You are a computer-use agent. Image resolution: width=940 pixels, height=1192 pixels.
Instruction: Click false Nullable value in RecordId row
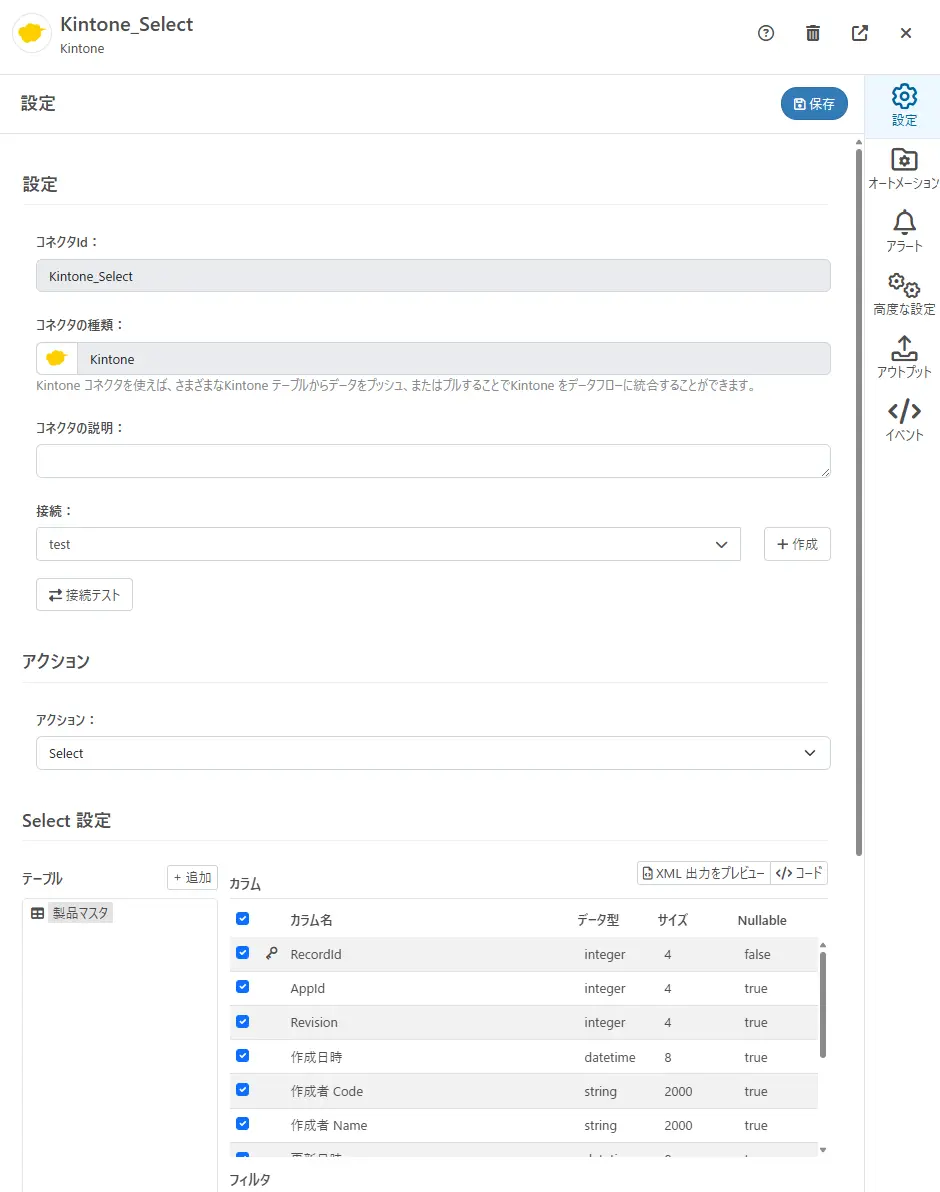tap(757, 954)
